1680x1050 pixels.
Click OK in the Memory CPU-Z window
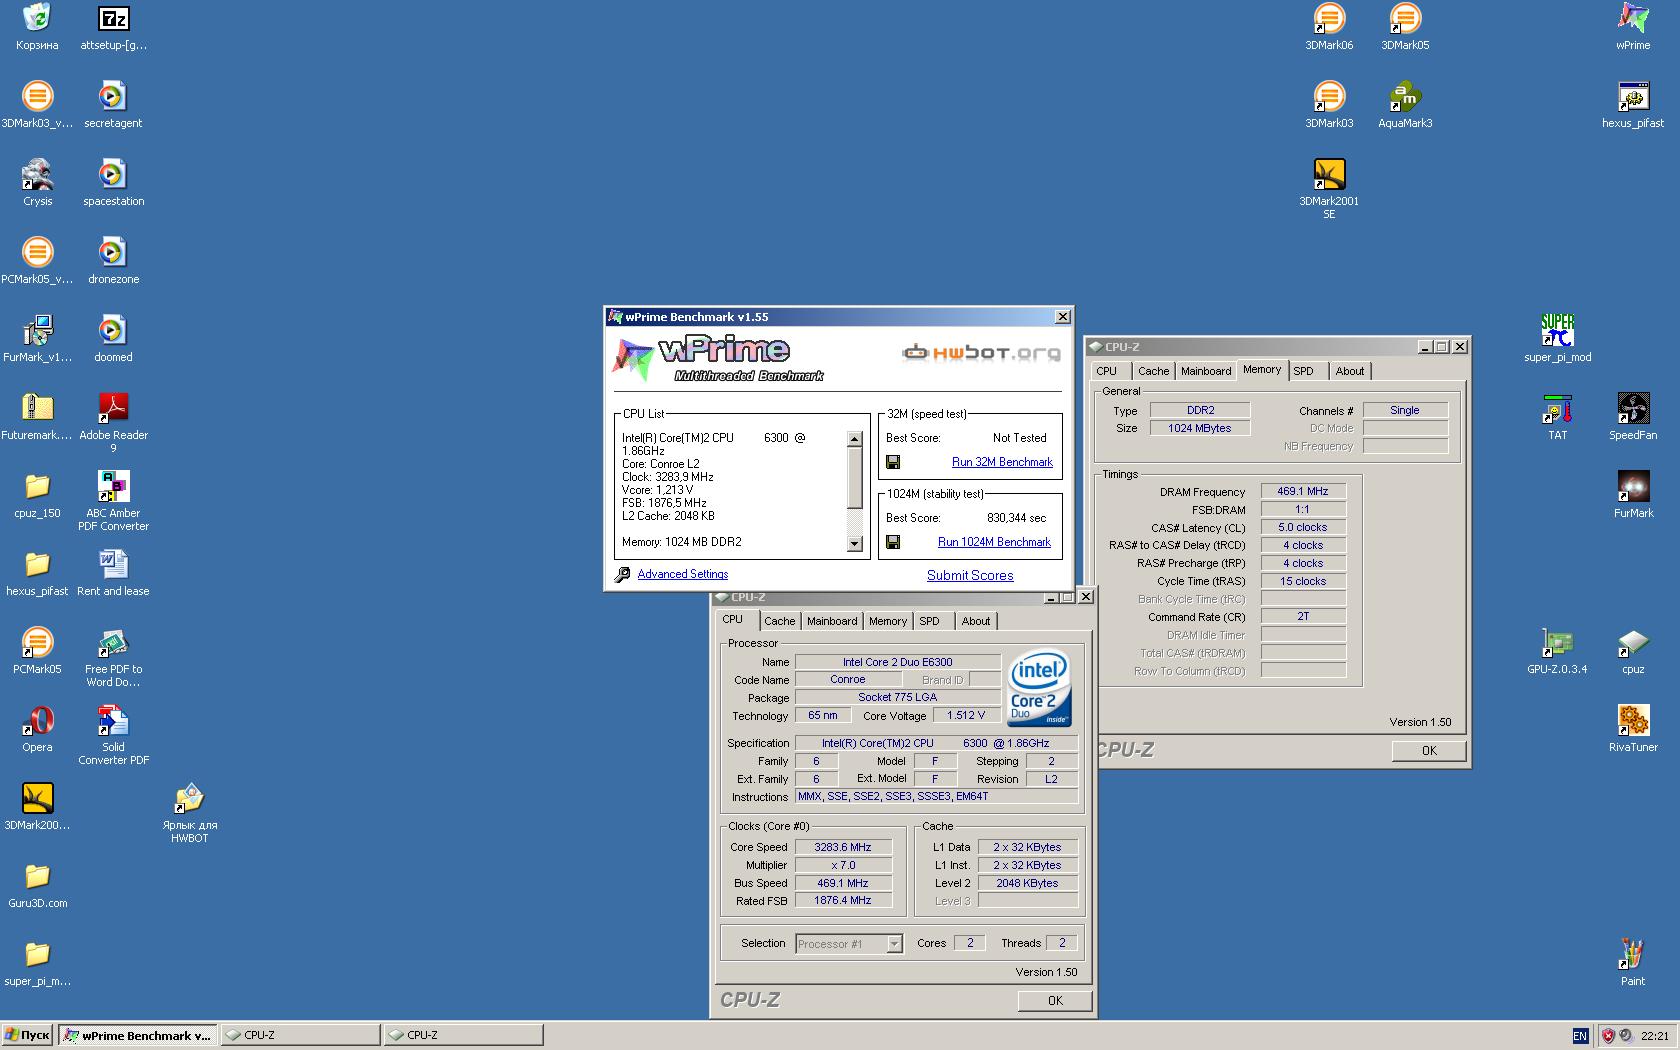[1429, 750]
